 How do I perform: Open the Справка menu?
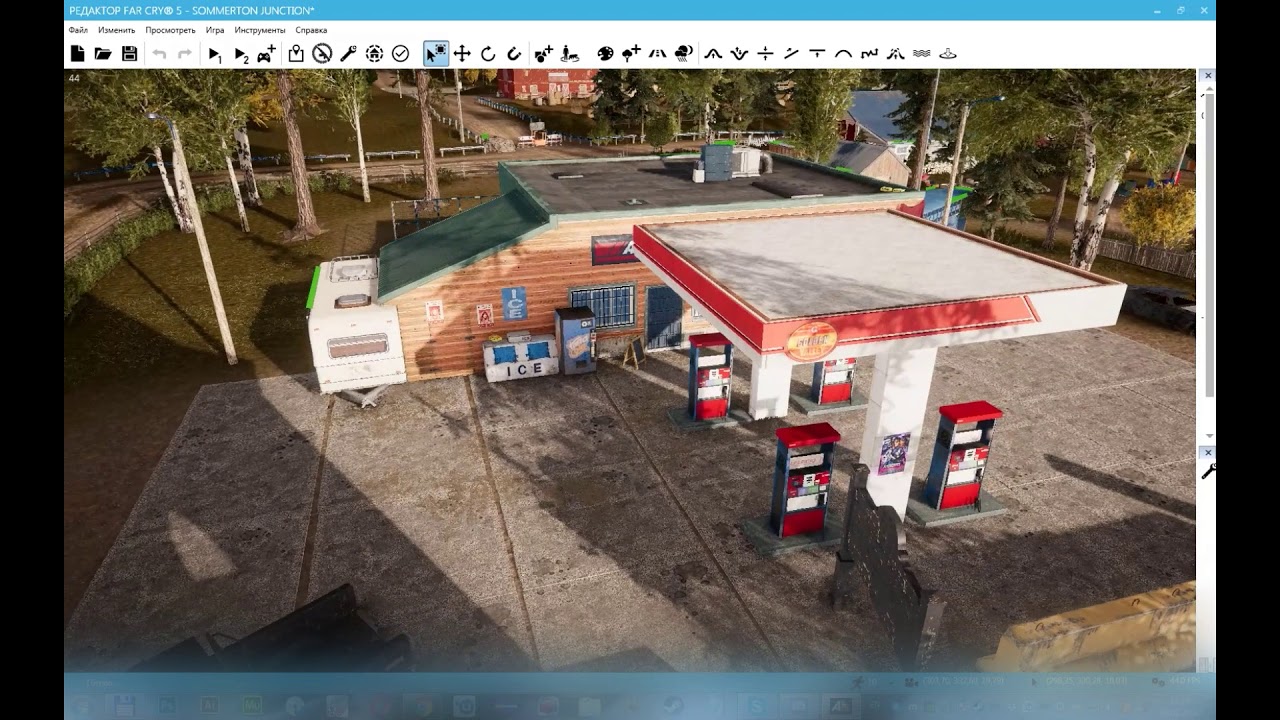(311, 30)
